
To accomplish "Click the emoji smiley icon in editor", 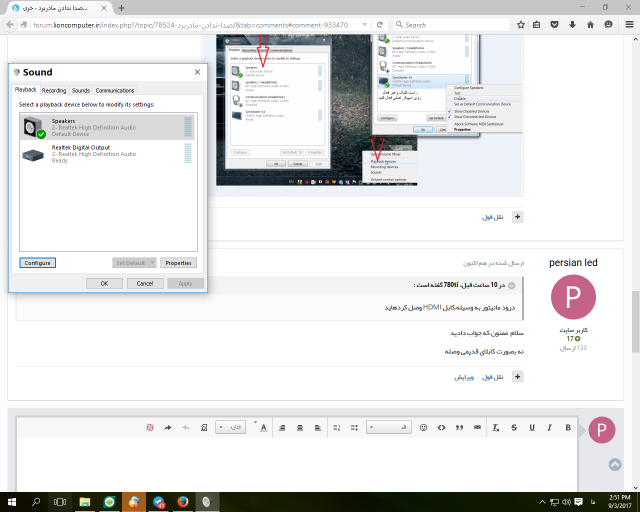I will tap(424, 427).
